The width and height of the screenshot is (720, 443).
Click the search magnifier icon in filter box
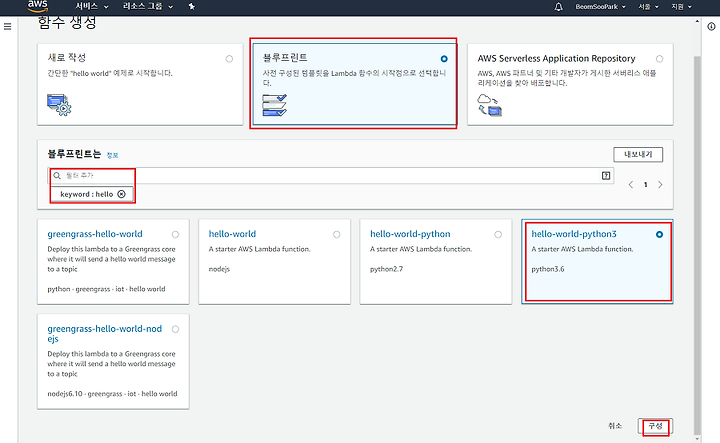pos(57,175)
